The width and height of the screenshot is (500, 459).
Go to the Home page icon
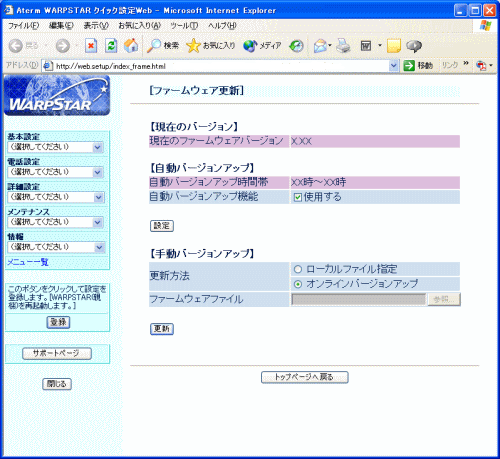tap(131, 46)
